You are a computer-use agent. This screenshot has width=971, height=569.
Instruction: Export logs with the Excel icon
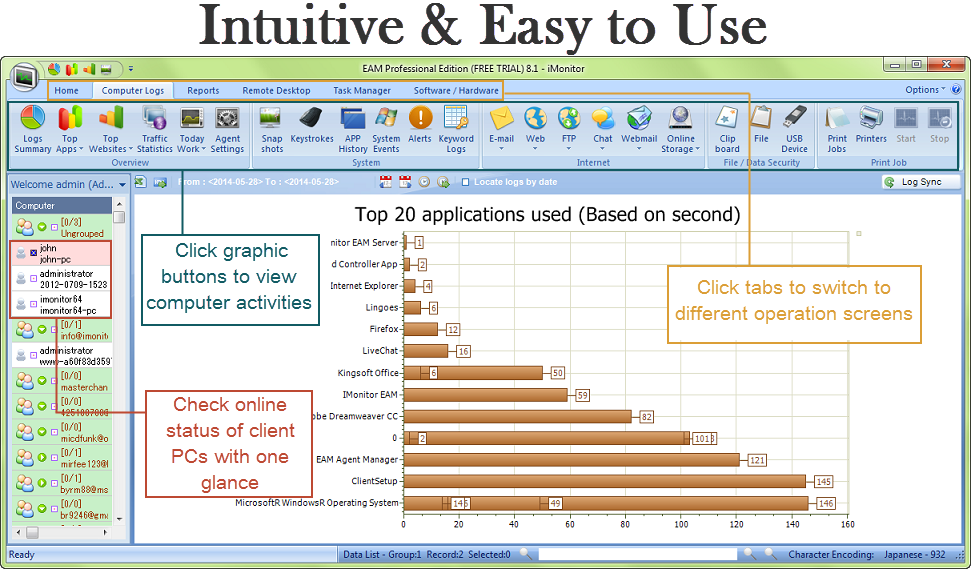[141, 182]
